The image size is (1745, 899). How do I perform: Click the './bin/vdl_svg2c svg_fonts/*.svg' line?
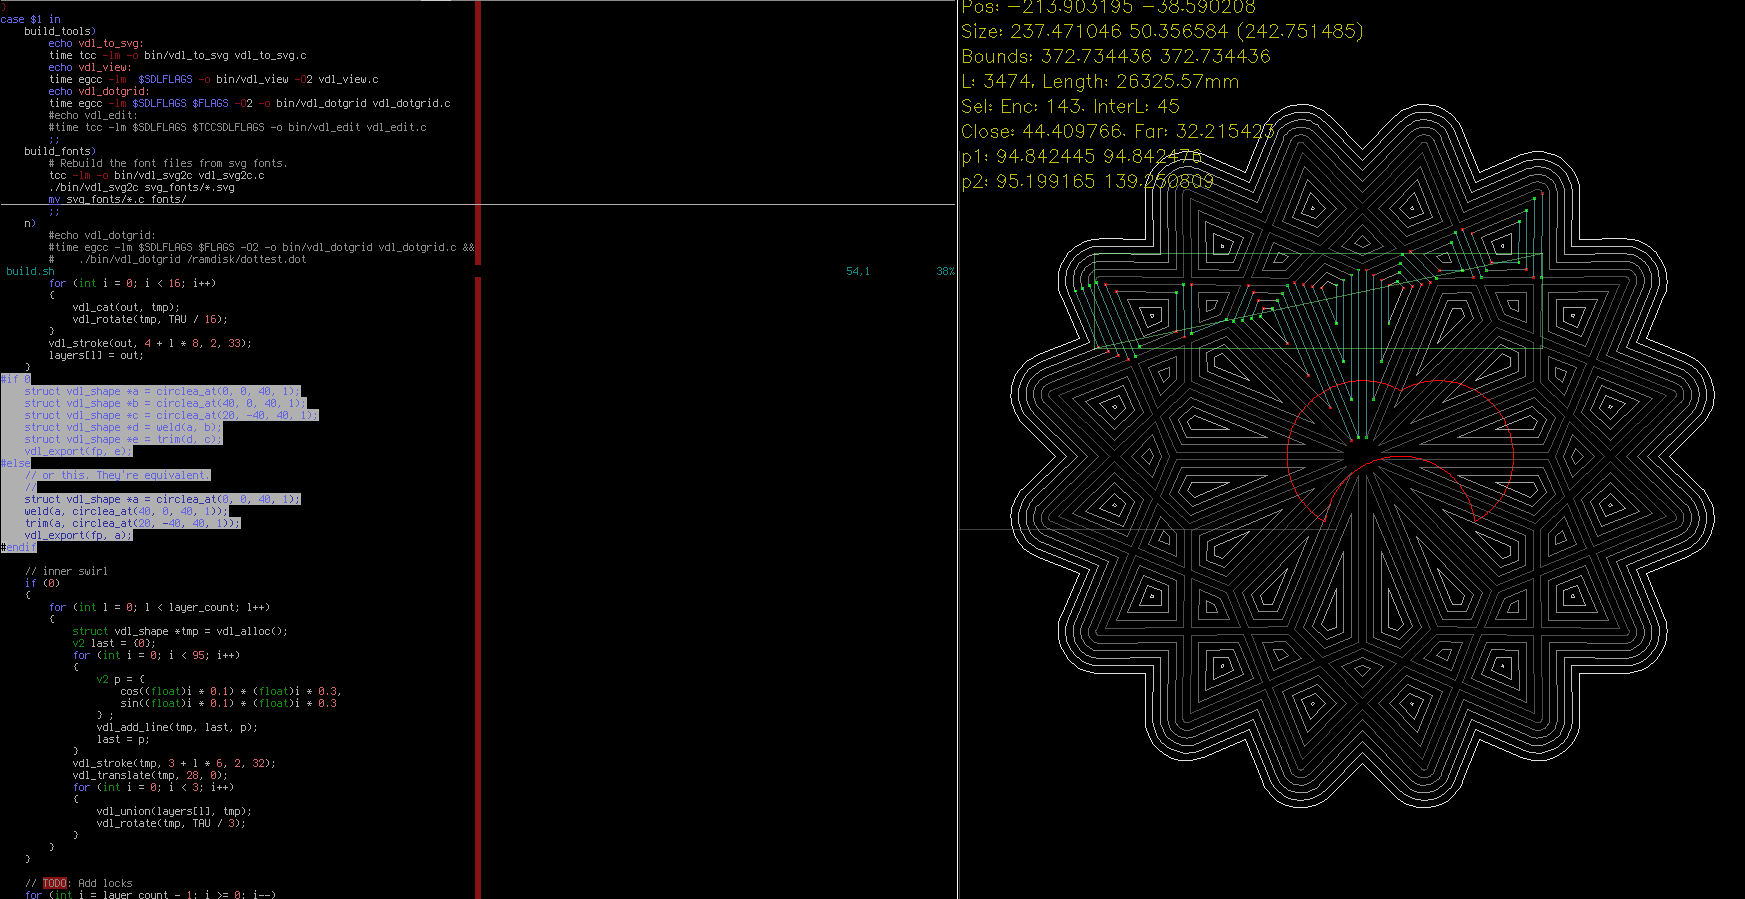click(x=142, y=187)
